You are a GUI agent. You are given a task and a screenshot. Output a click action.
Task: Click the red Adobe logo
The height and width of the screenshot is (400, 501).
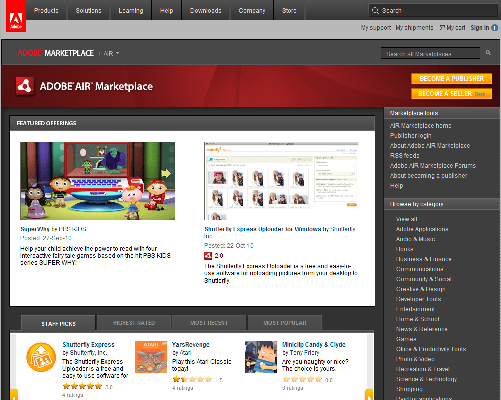coord(16,16)
